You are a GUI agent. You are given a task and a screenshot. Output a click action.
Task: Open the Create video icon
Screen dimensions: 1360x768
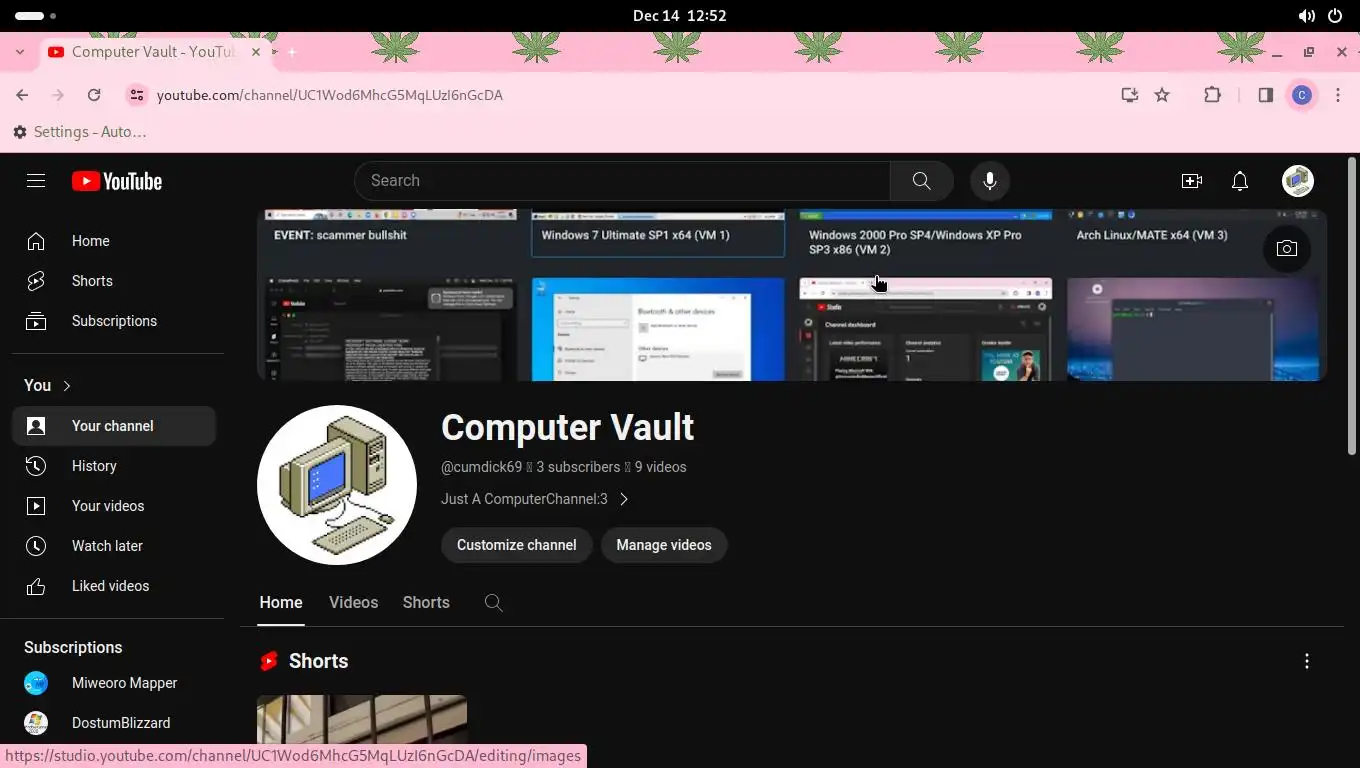tap(1192, 181)
